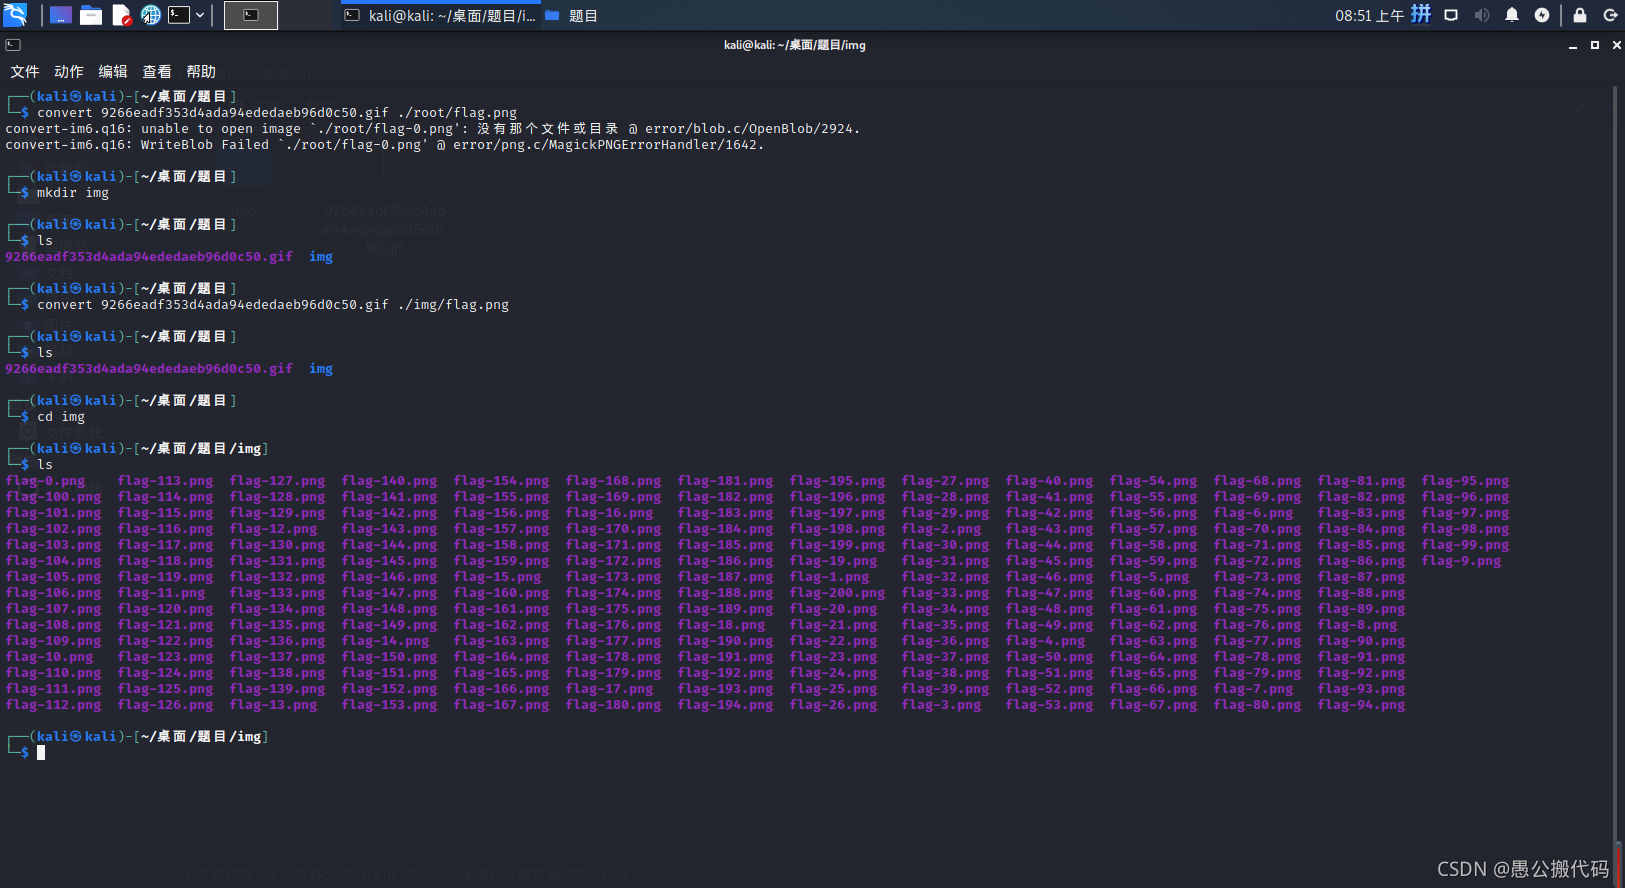Open the 查看 menu in terminal
Image resolution: width=1625 pixels, height=888 pixels.
[x=157, y=72]
